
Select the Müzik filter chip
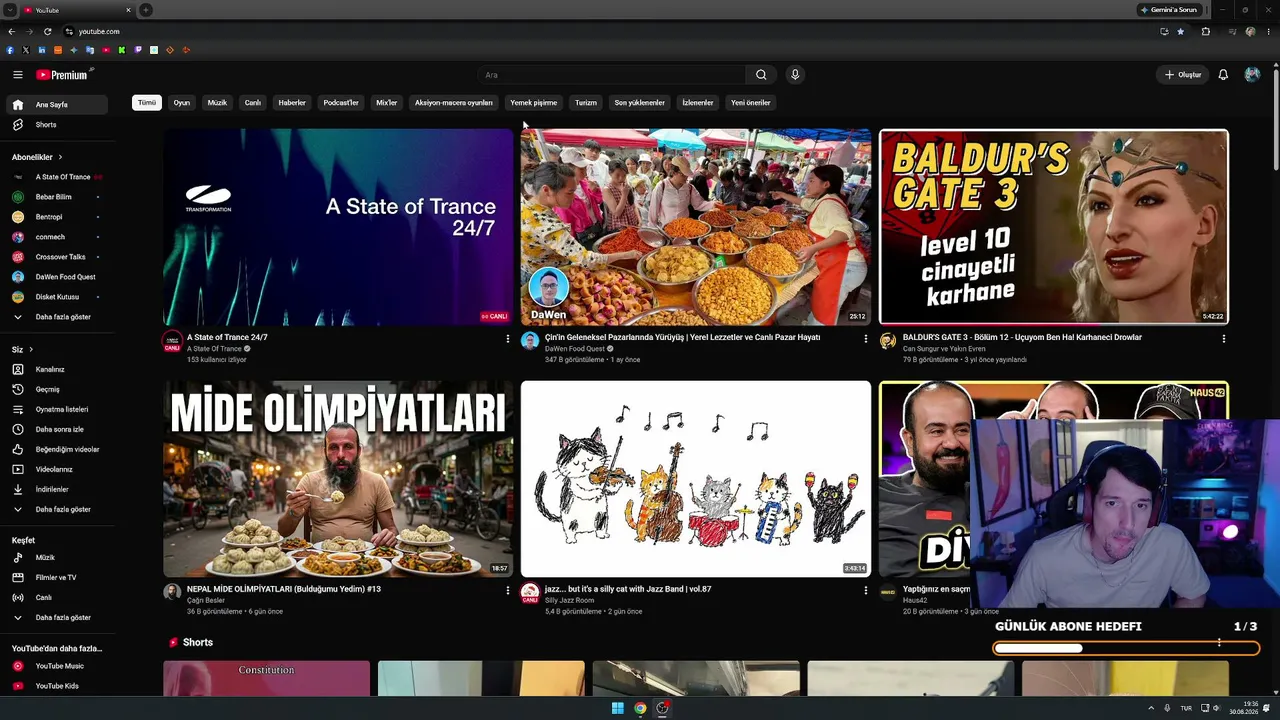click(217, 103)
